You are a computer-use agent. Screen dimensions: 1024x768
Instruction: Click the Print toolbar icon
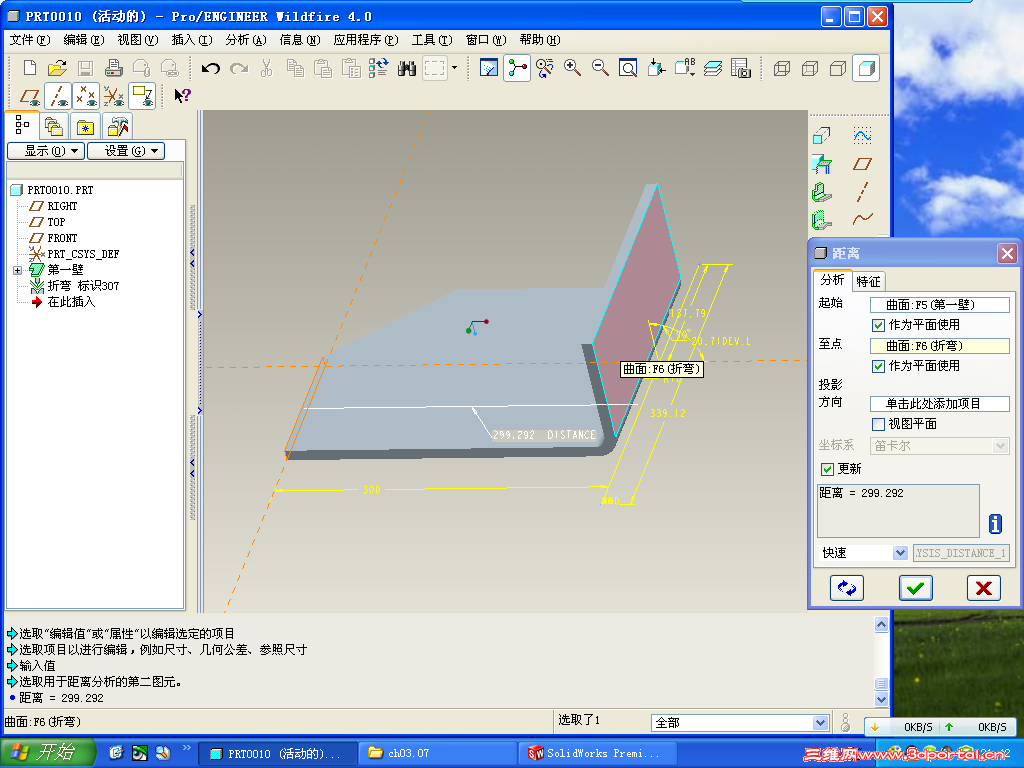[112, 68]
